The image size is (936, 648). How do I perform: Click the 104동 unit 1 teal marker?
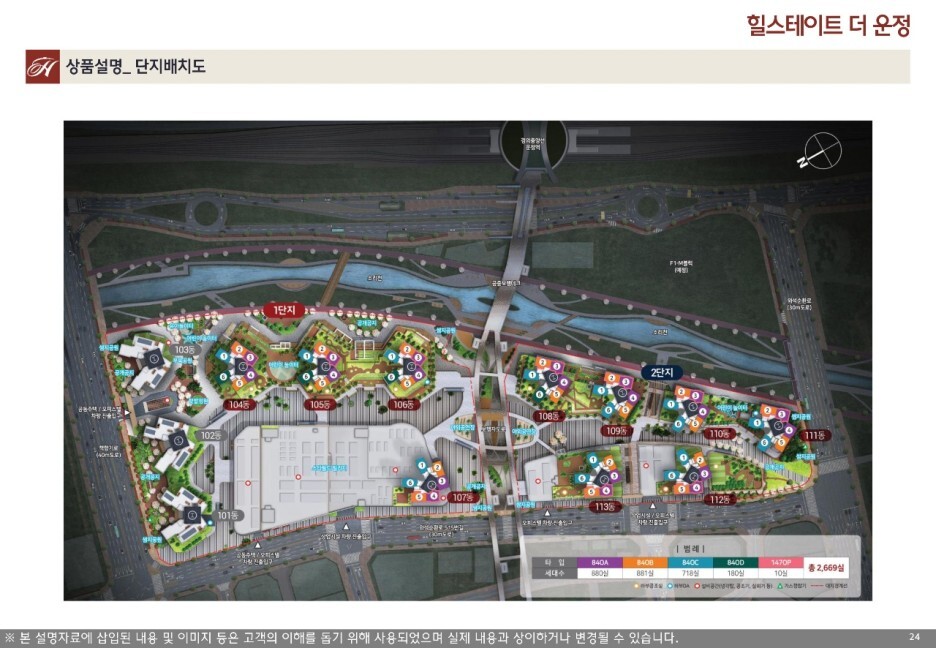click(x=224, y=356)
